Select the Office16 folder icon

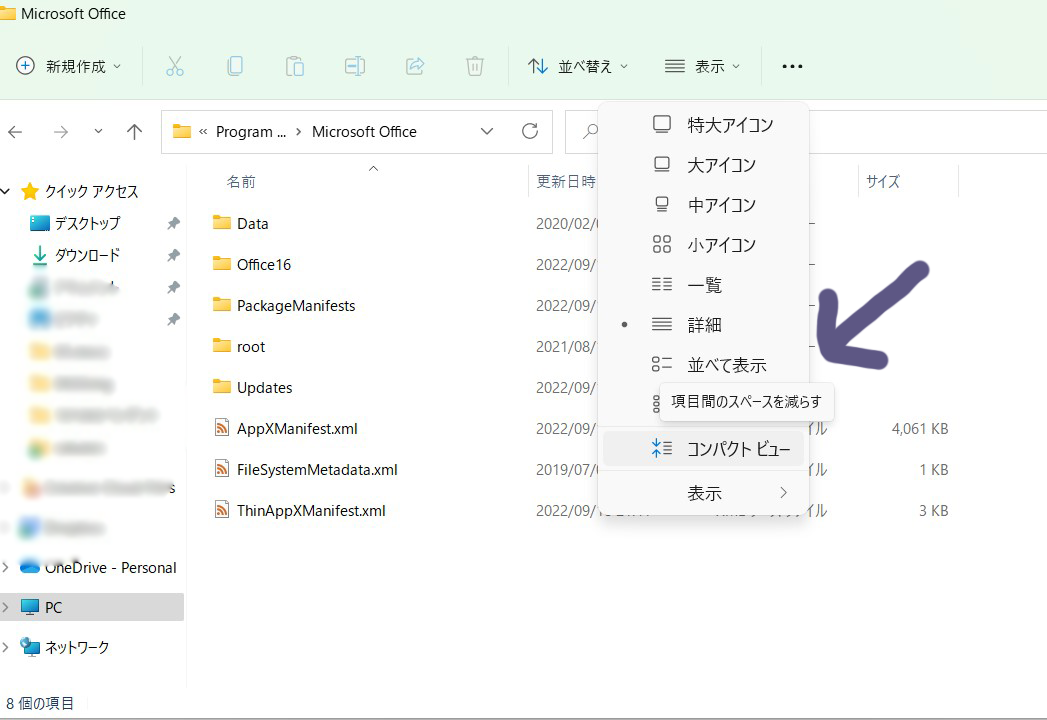click(x=222, y=263)
